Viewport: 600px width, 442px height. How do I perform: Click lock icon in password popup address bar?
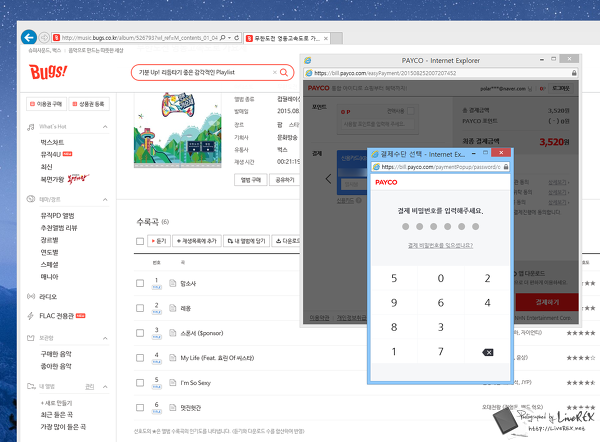[x=506, y=167]
